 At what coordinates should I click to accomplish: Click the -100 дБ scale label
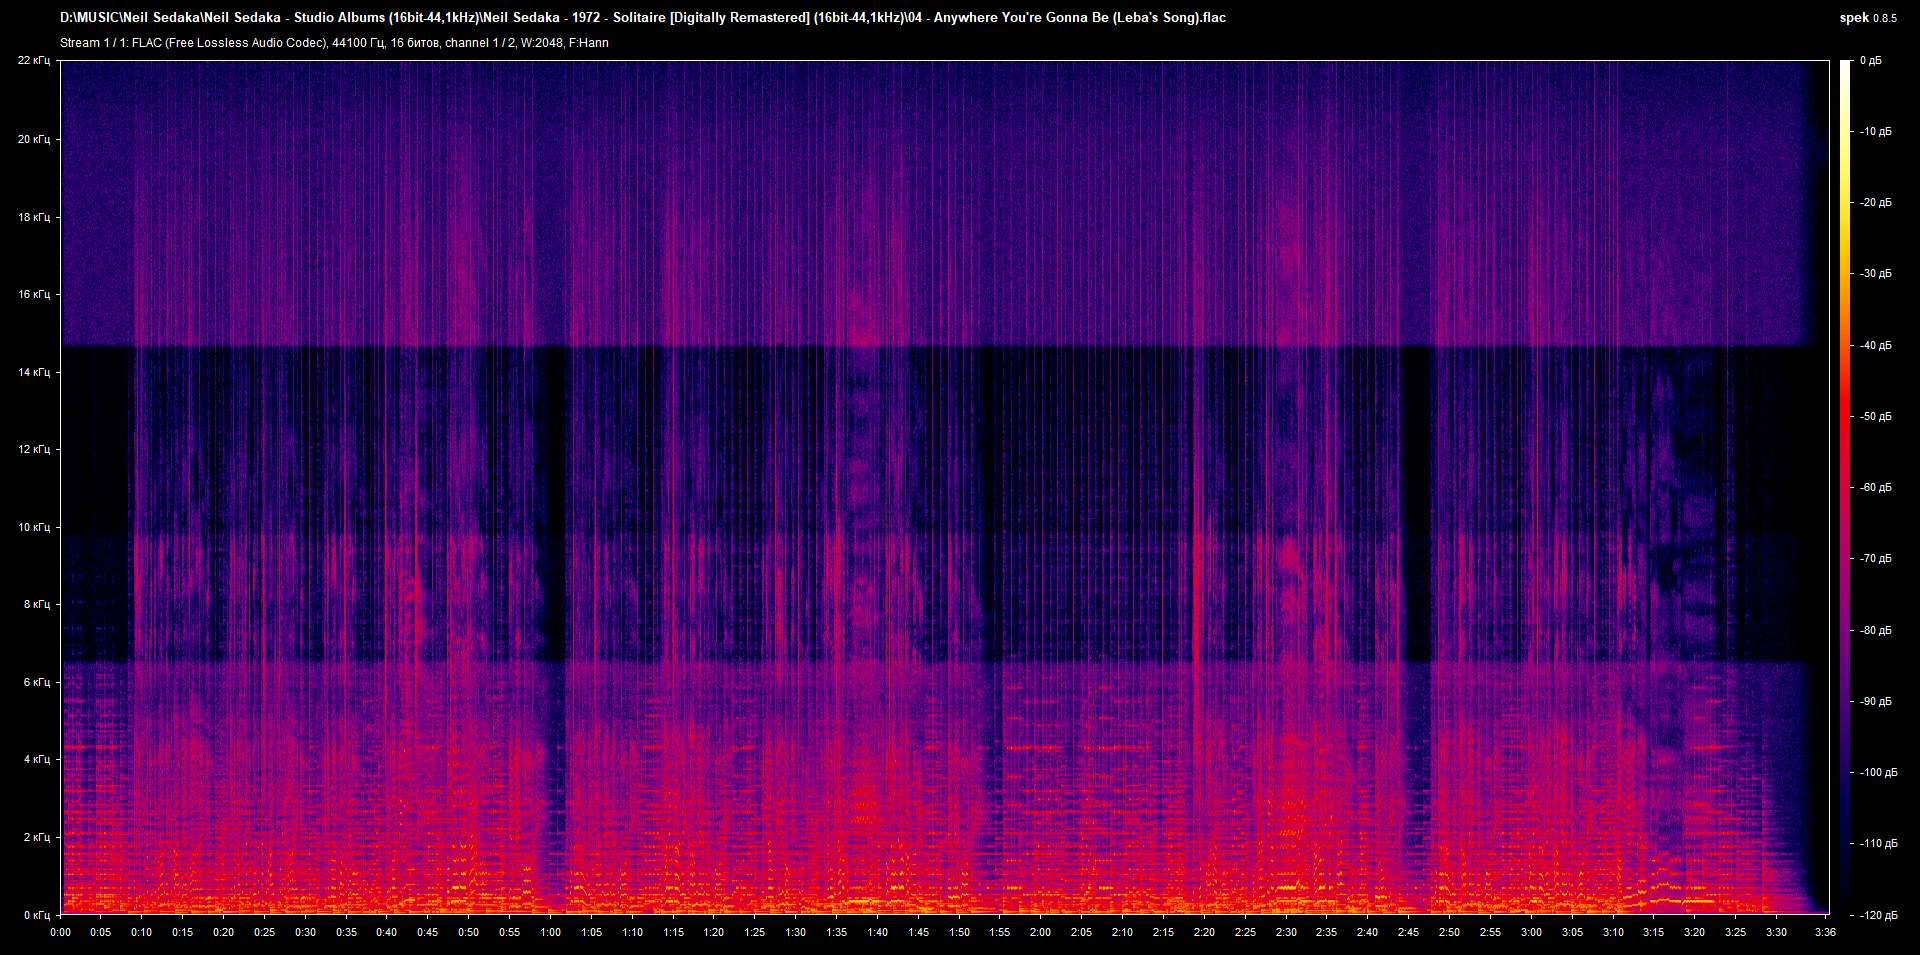(1878, 773)
